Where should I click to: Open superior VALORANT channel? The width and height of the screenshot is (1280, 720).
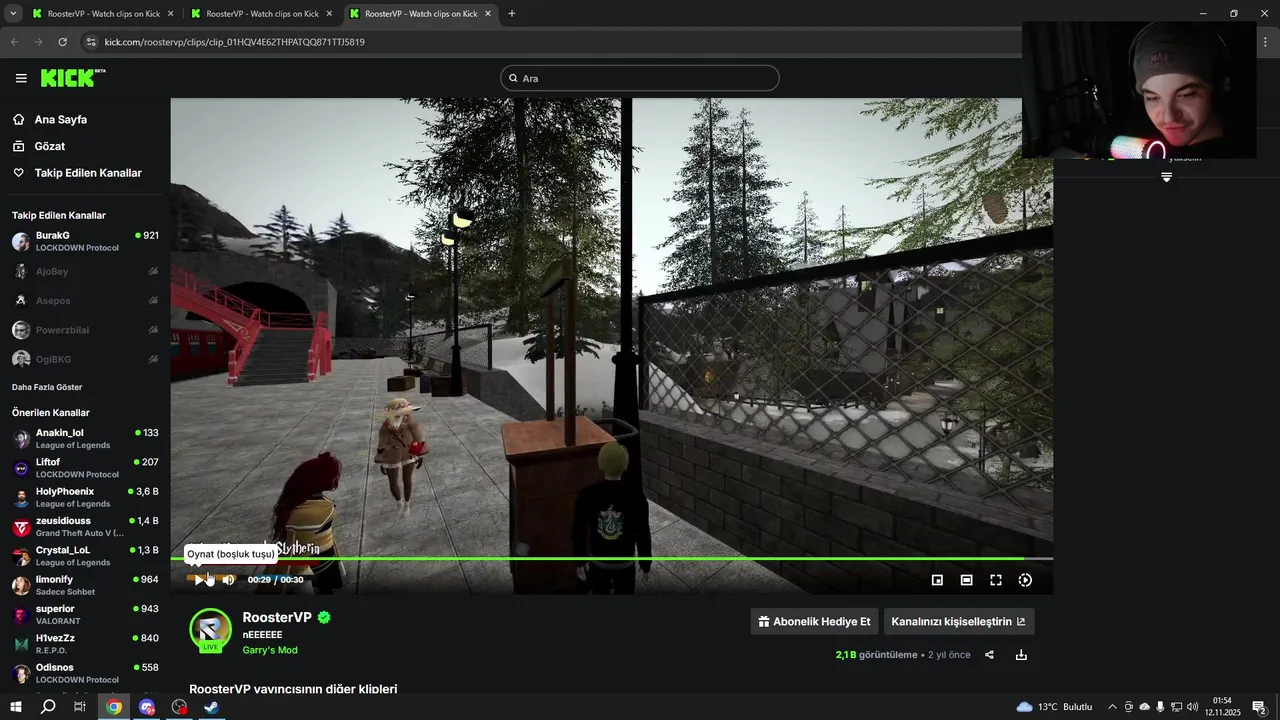[x=85, y=614]
